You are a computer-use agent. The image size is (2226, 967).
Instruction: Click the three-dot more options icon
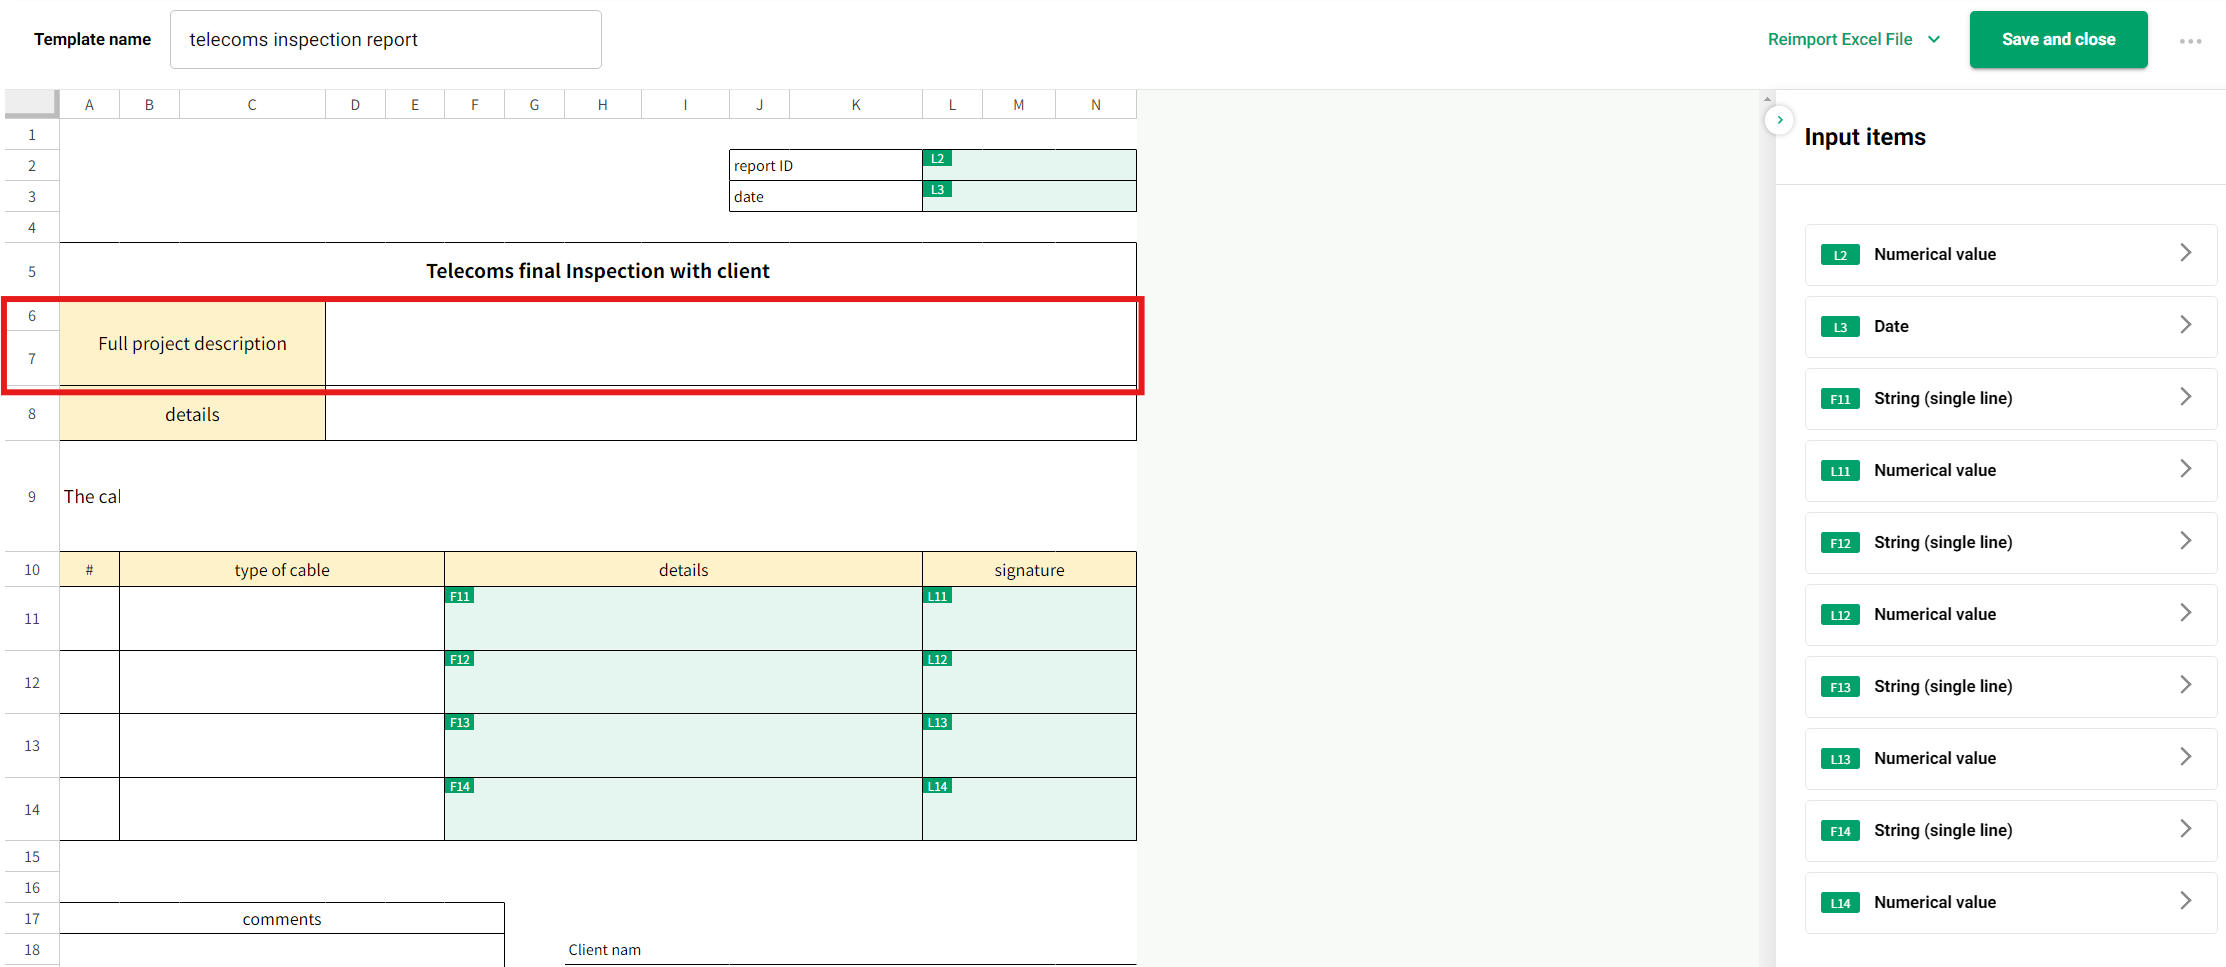[x=2190, y=41]
